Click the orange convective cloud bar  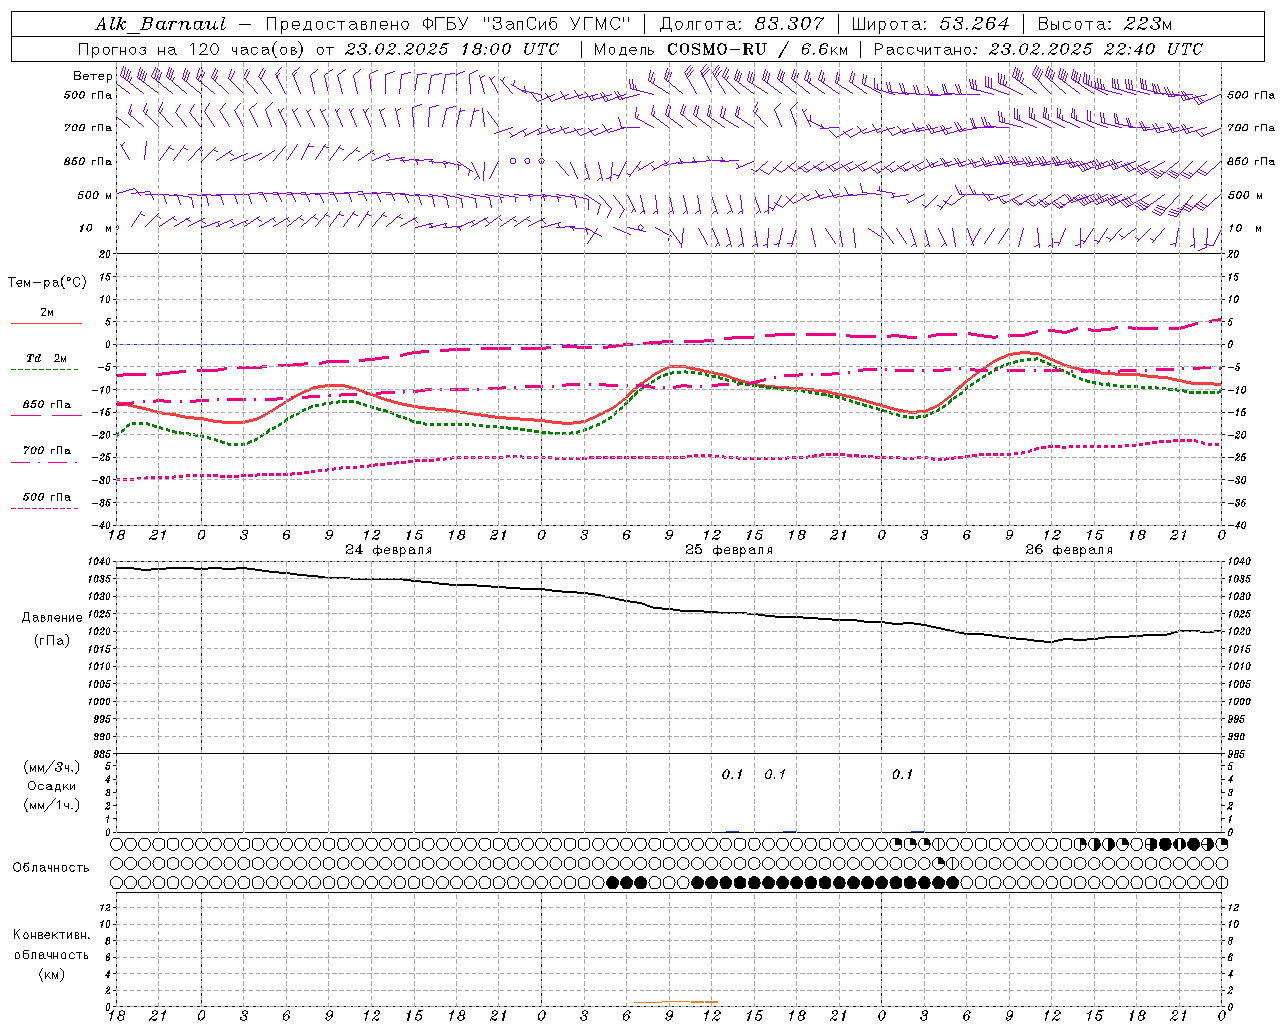click(676, 1002)
